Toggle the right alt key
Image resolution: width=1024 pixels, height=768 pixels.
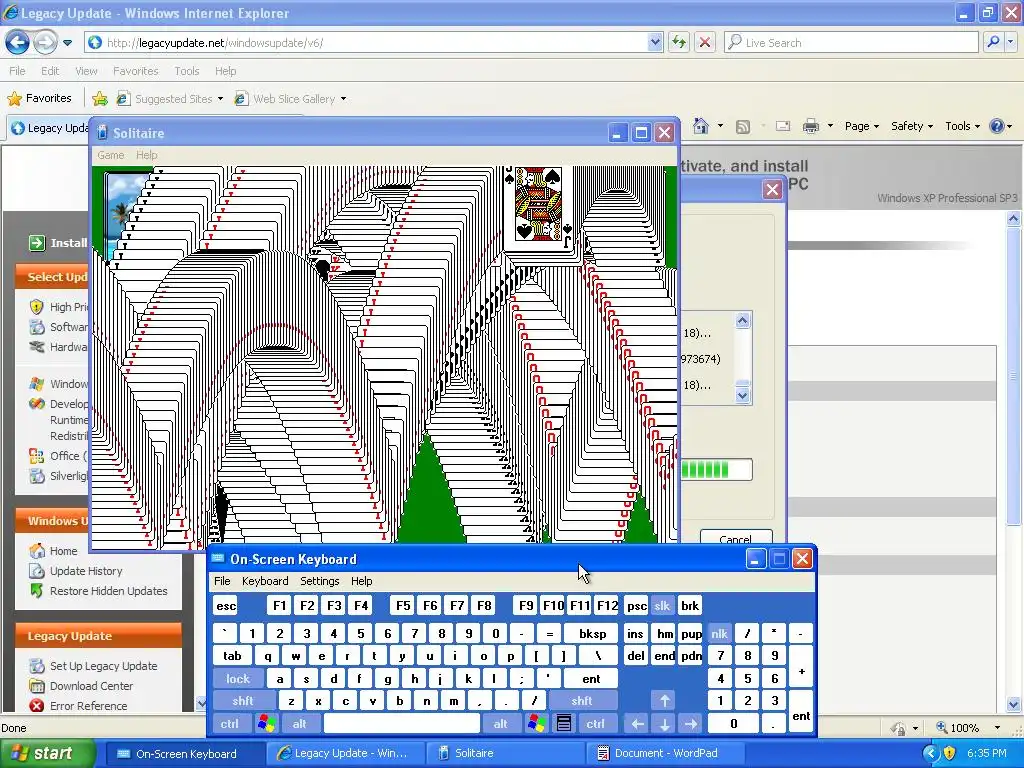tap(501, 724)
